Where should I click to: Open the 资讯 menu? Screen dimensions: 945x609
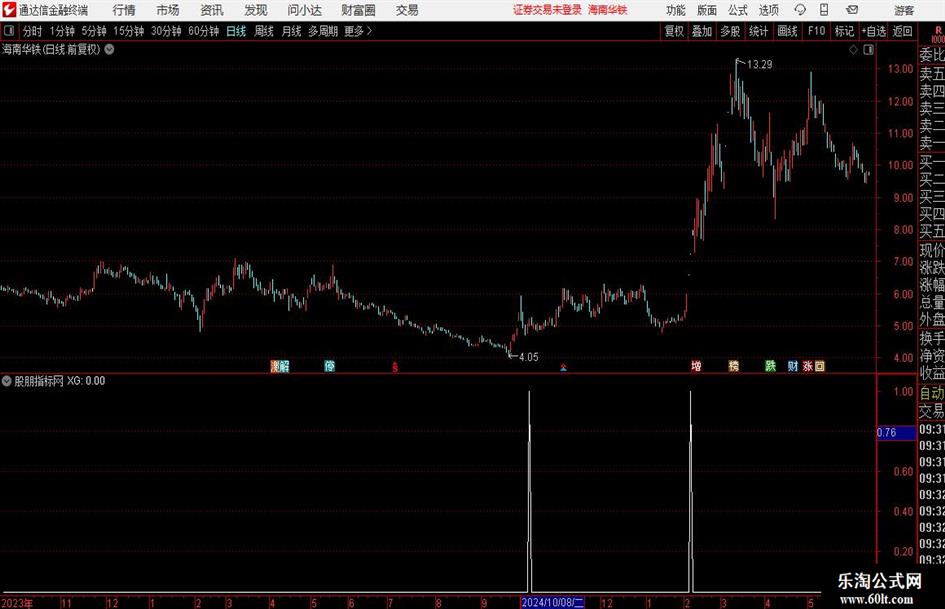[212, 10]
